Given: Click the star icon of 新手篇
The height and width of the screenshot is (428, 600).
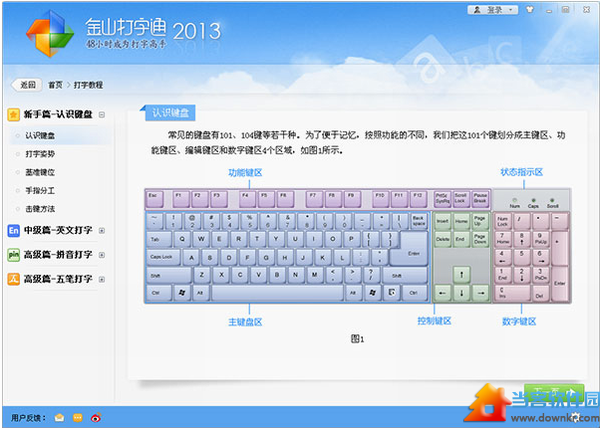Looking at the screenshot, I should click(13, 114).
